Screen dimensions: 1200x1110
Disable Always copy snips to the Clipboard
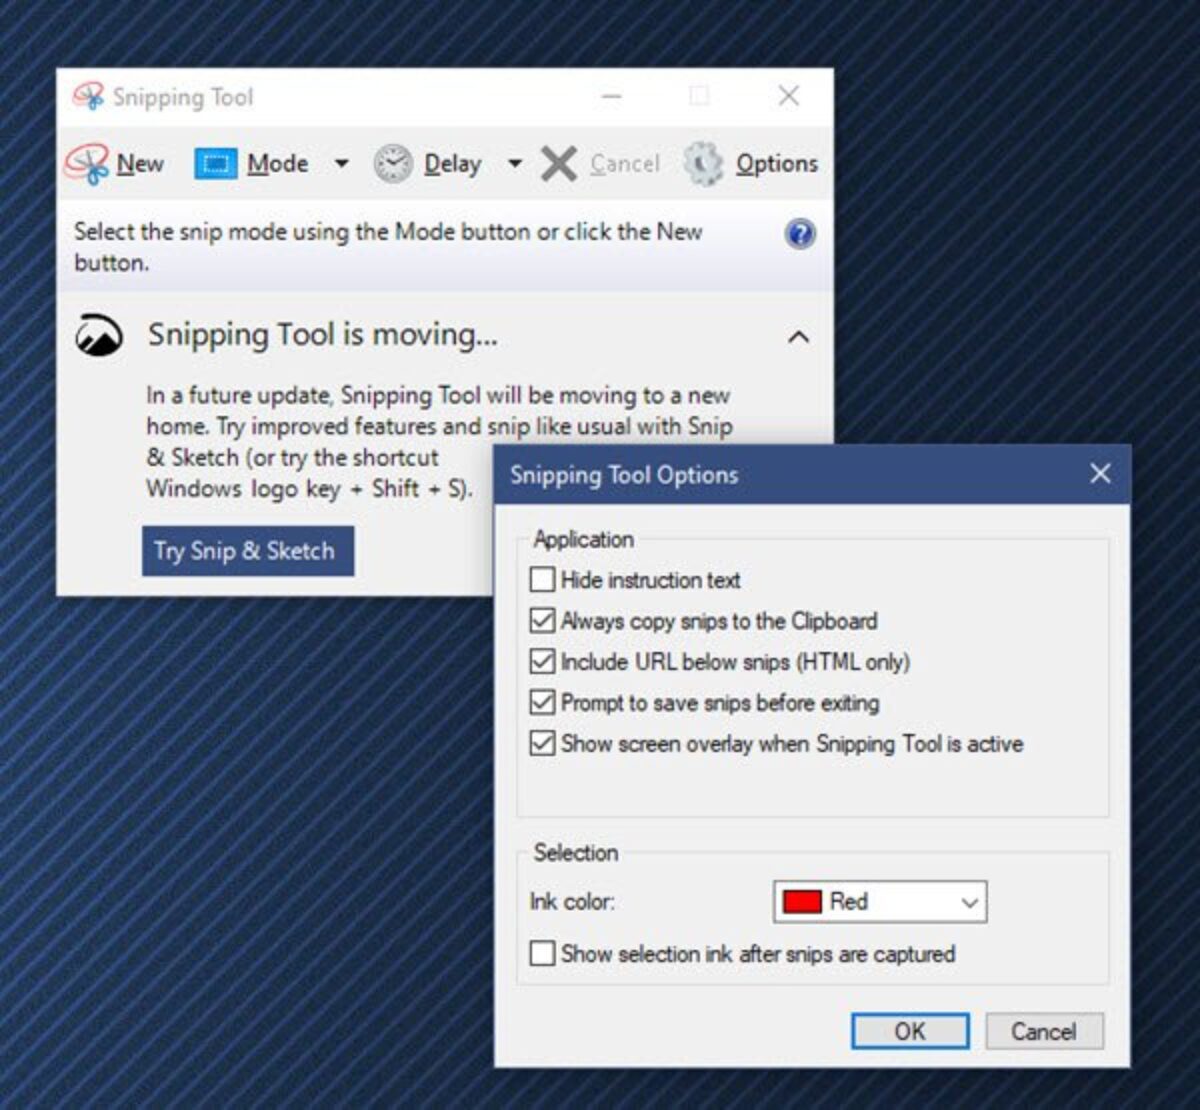tap(542, 620)
